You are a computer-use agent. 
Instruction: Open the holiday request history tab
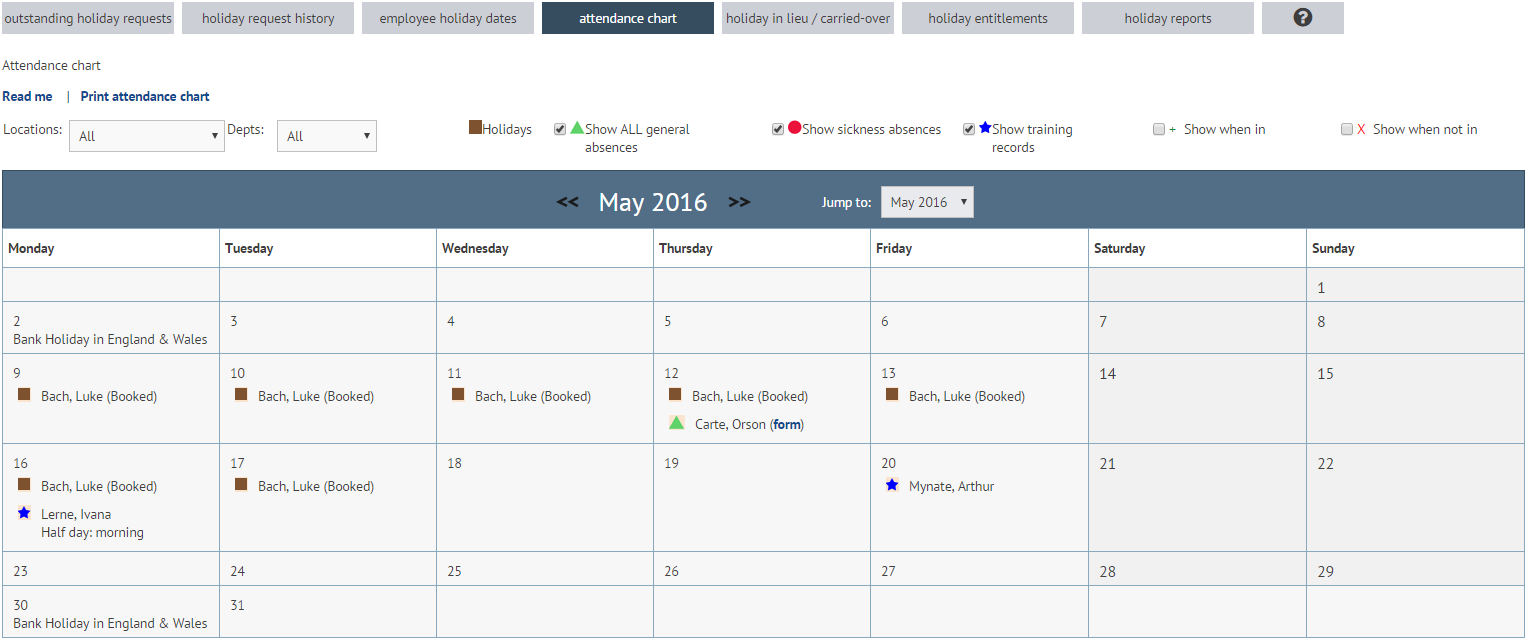pyautogui.click(x=267, y=17)
